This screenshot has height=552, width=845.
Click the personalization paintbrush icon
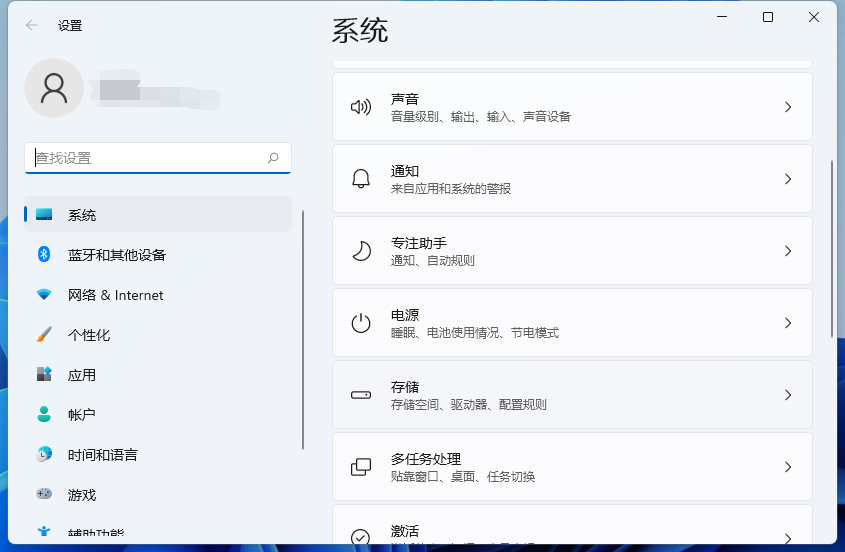[x=44, y=335]
